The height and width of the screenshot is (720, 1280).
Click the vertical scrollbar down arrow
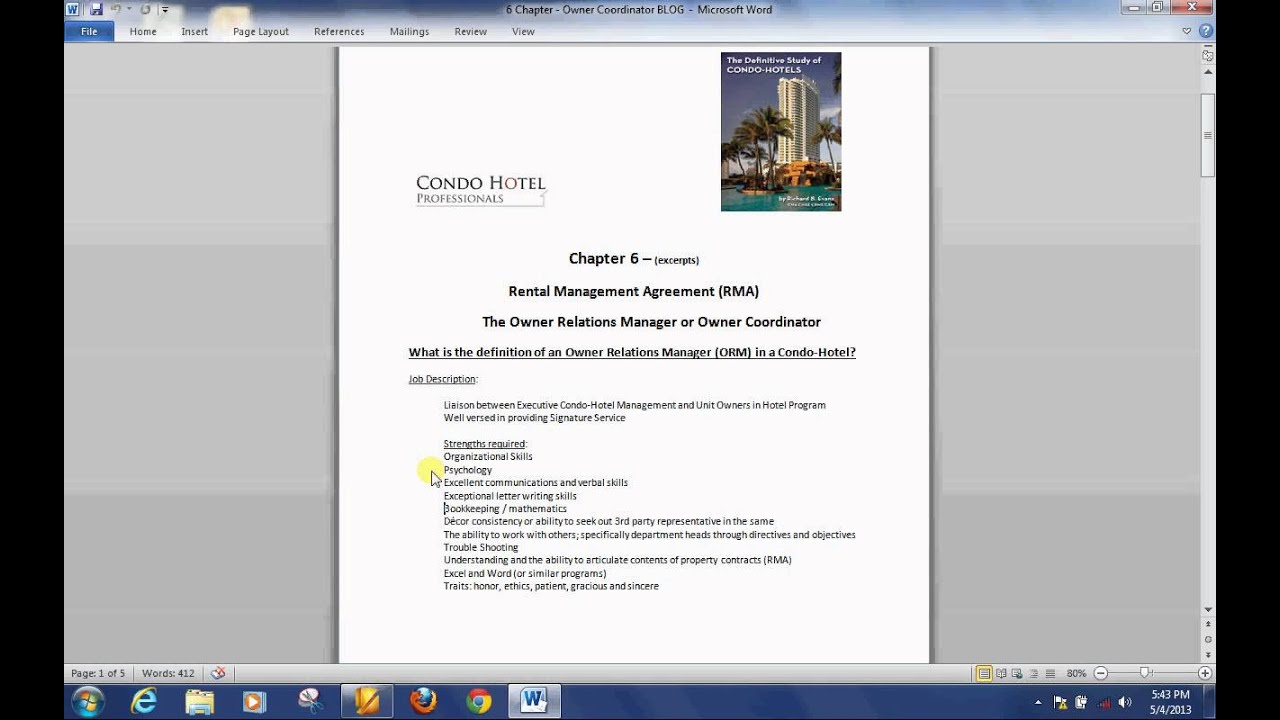click(x=1208, y=609)
